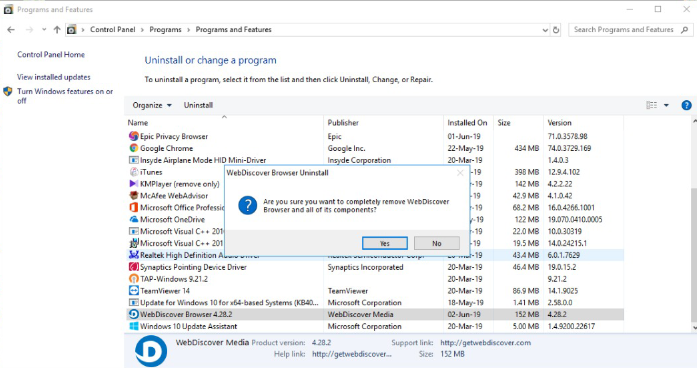Open Control Panel Home link
The image size is (697, 368).
[51, 55]
